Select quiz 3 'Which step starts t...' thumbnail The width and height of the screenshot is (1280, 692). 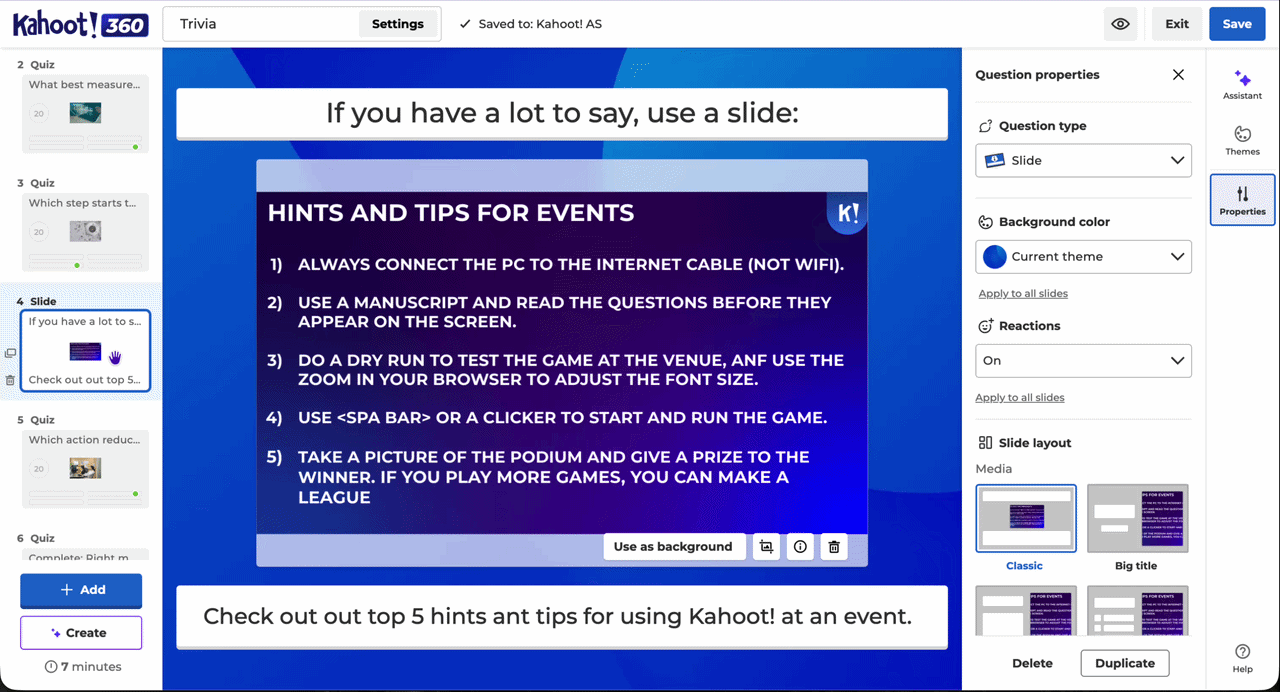click(85, 232)
